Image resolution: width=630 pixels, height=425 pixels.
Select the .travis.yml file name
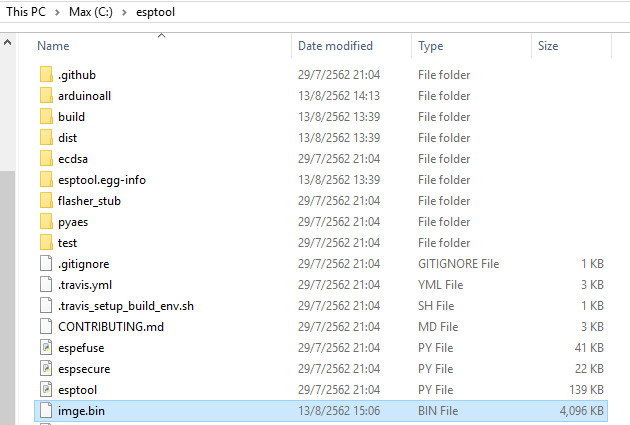click(85, 285)
